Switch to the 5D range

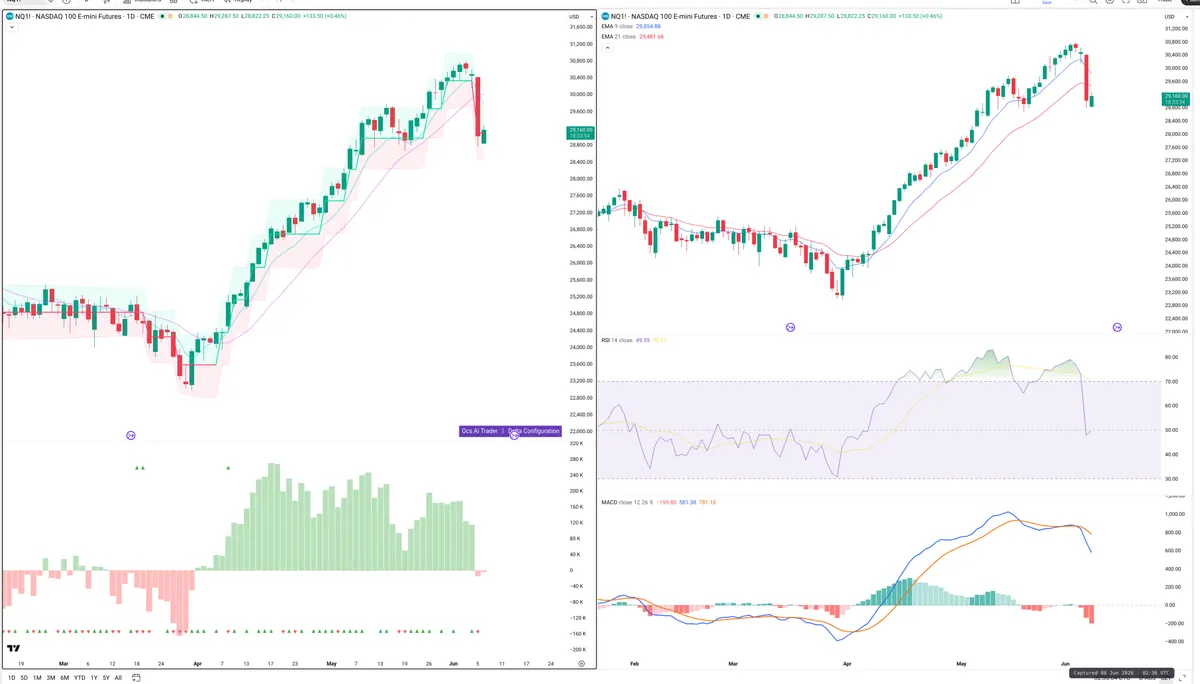coord(24,677)
